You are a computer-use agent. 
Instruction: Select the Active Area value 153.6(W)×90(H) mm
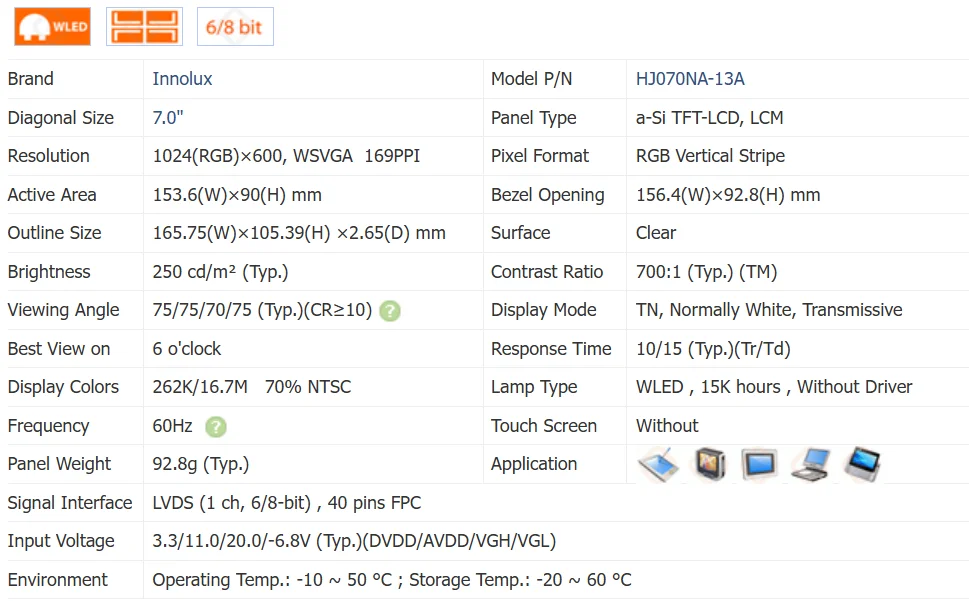tap(237, 195)
